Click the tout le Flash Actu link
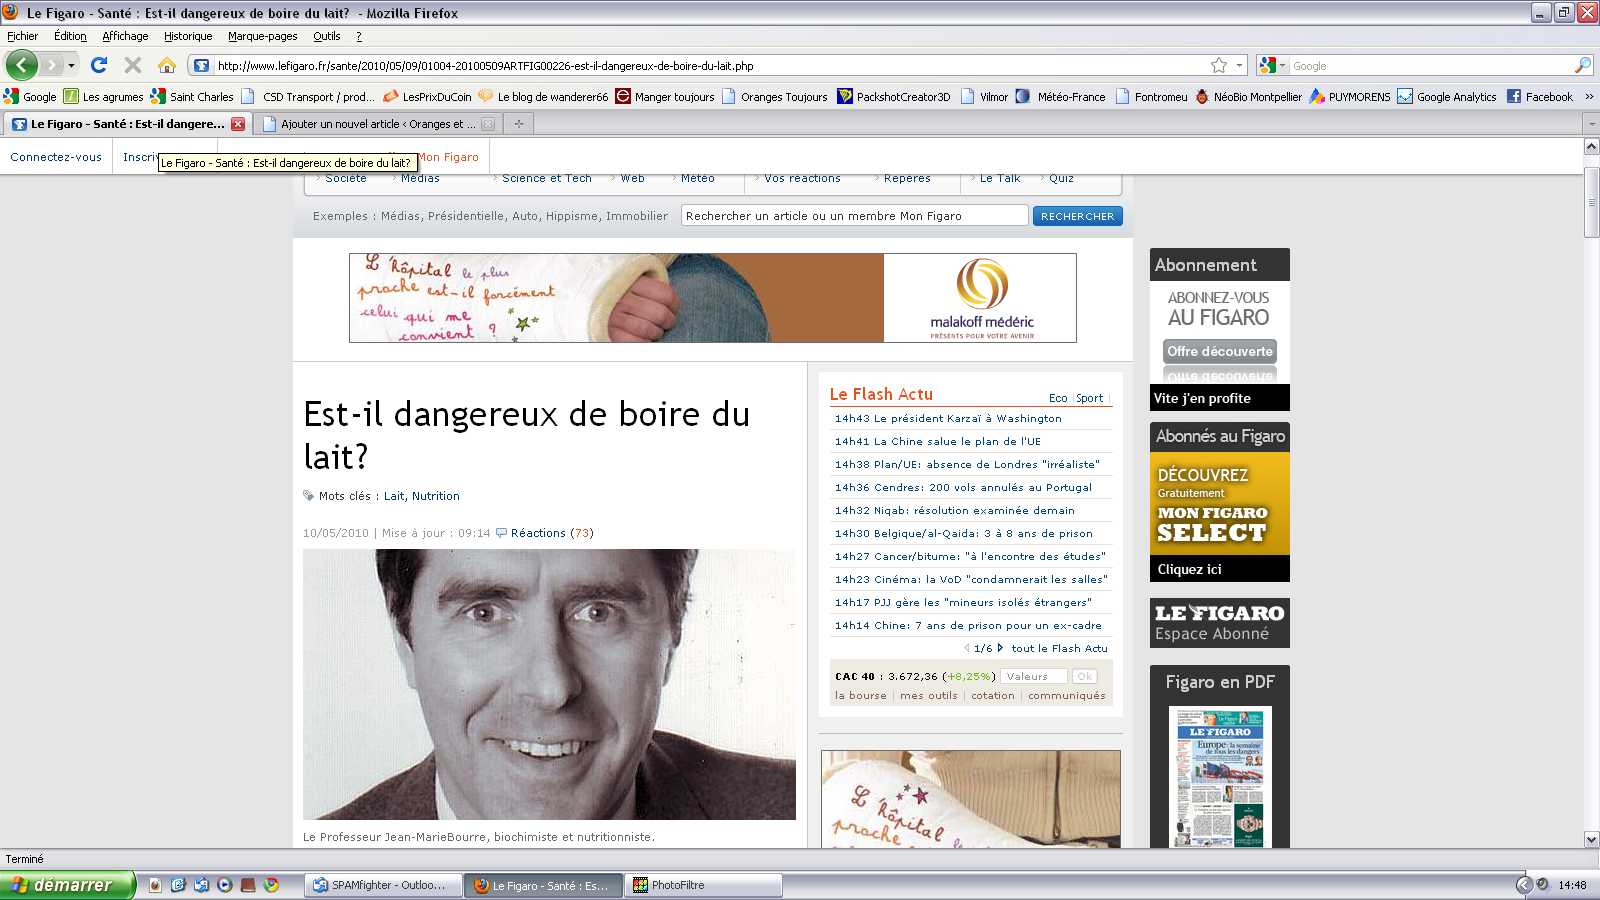The image size is (1600, 900). tap(1059, 649)
